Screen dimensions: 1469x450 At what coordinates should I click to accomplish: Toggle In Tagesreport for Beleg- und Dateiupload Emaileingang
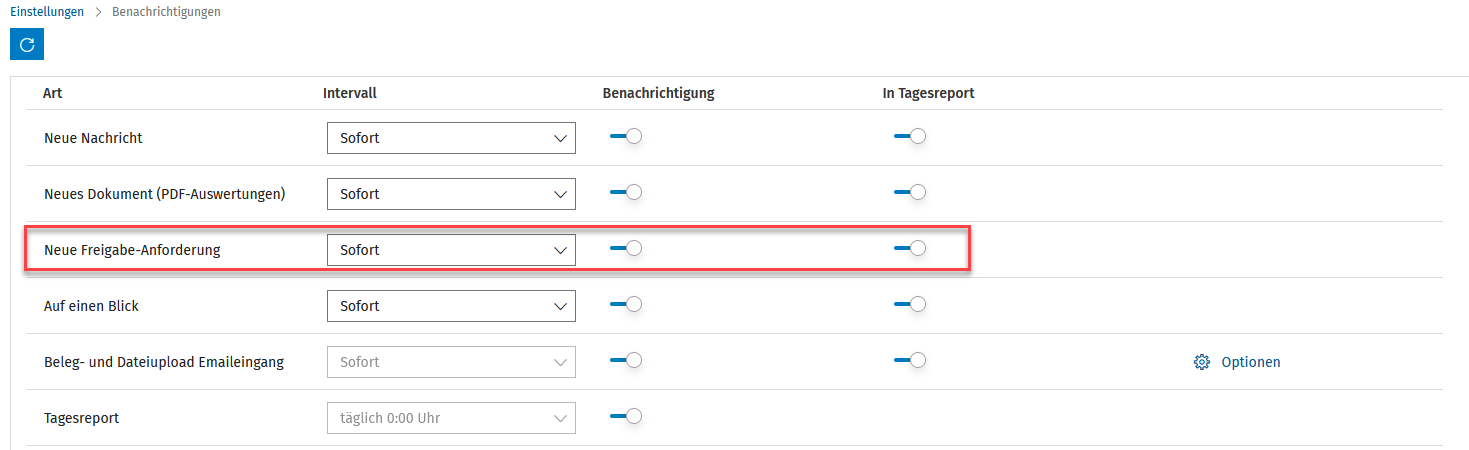(910, 361)
